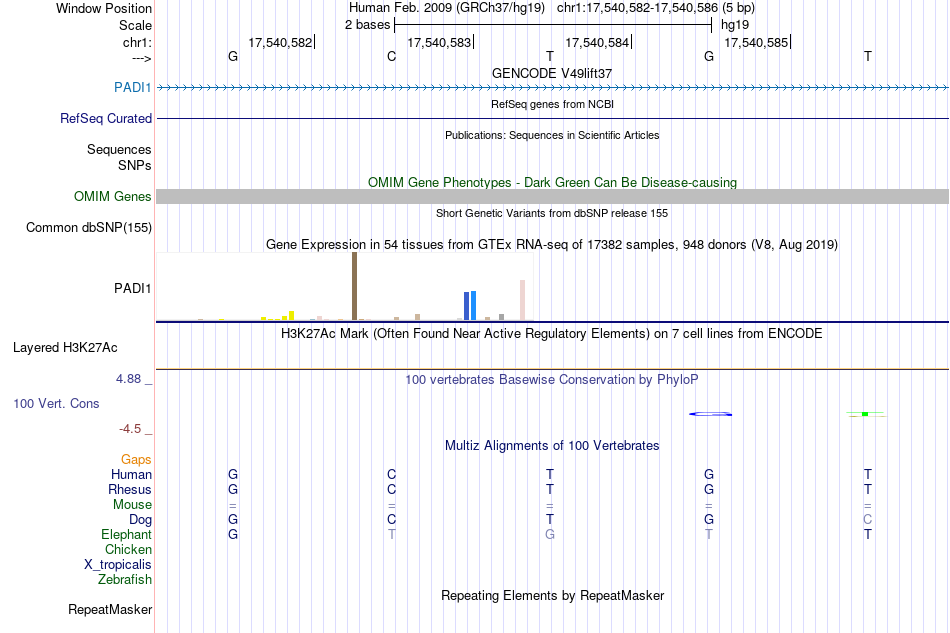The width and height of the screenshot is (950, 633).
Task: Click the ---> strand direction label
Action: point(142,58)
